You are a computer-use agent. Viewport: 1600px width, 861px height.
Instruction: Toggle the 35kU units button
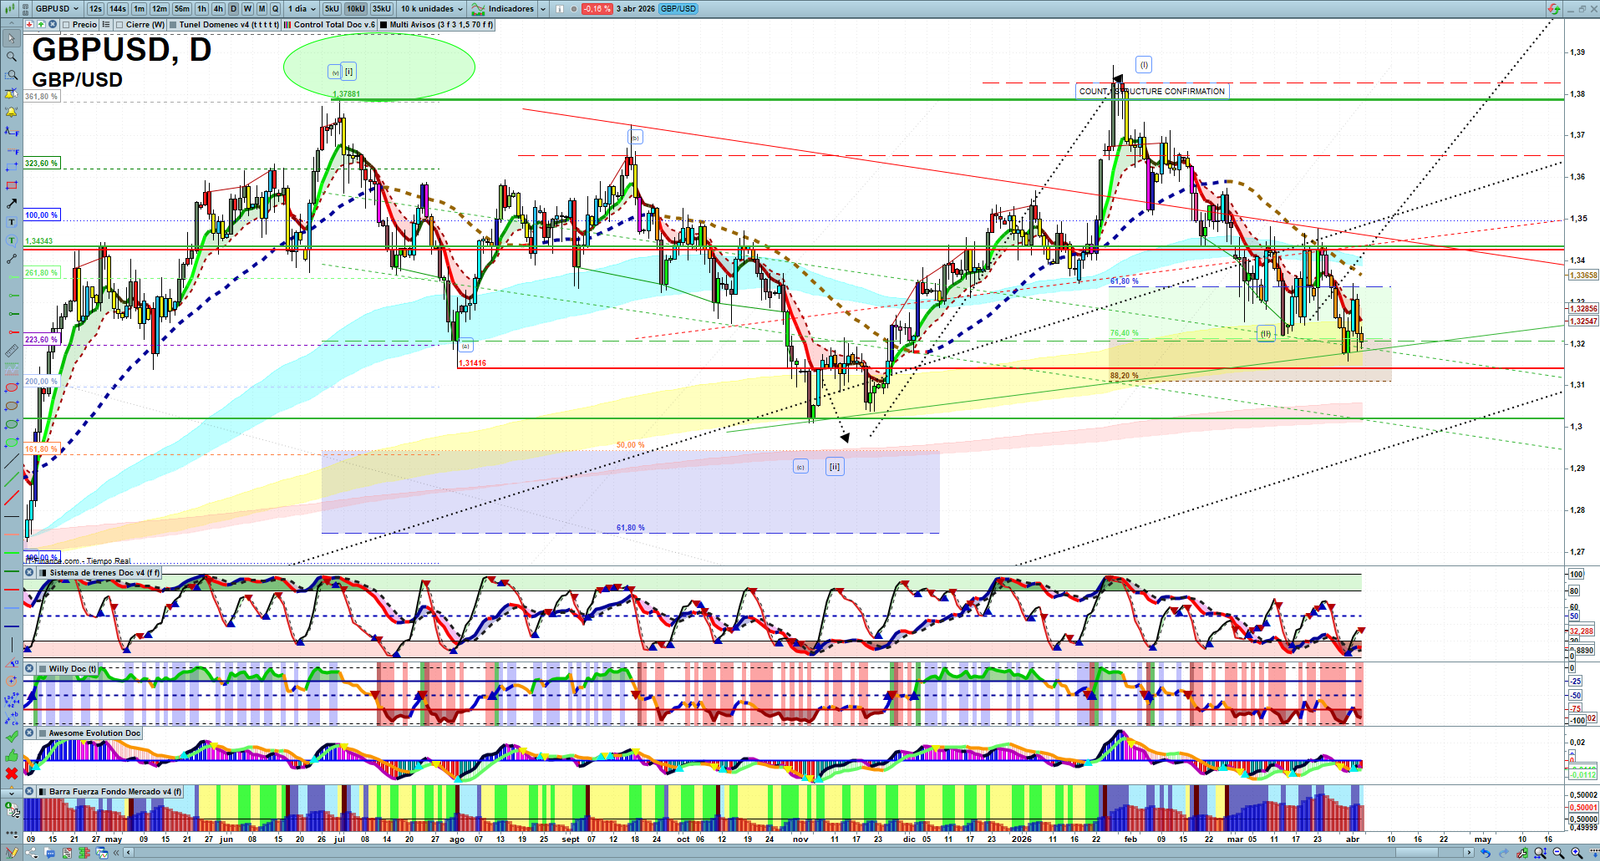[382, 8]
